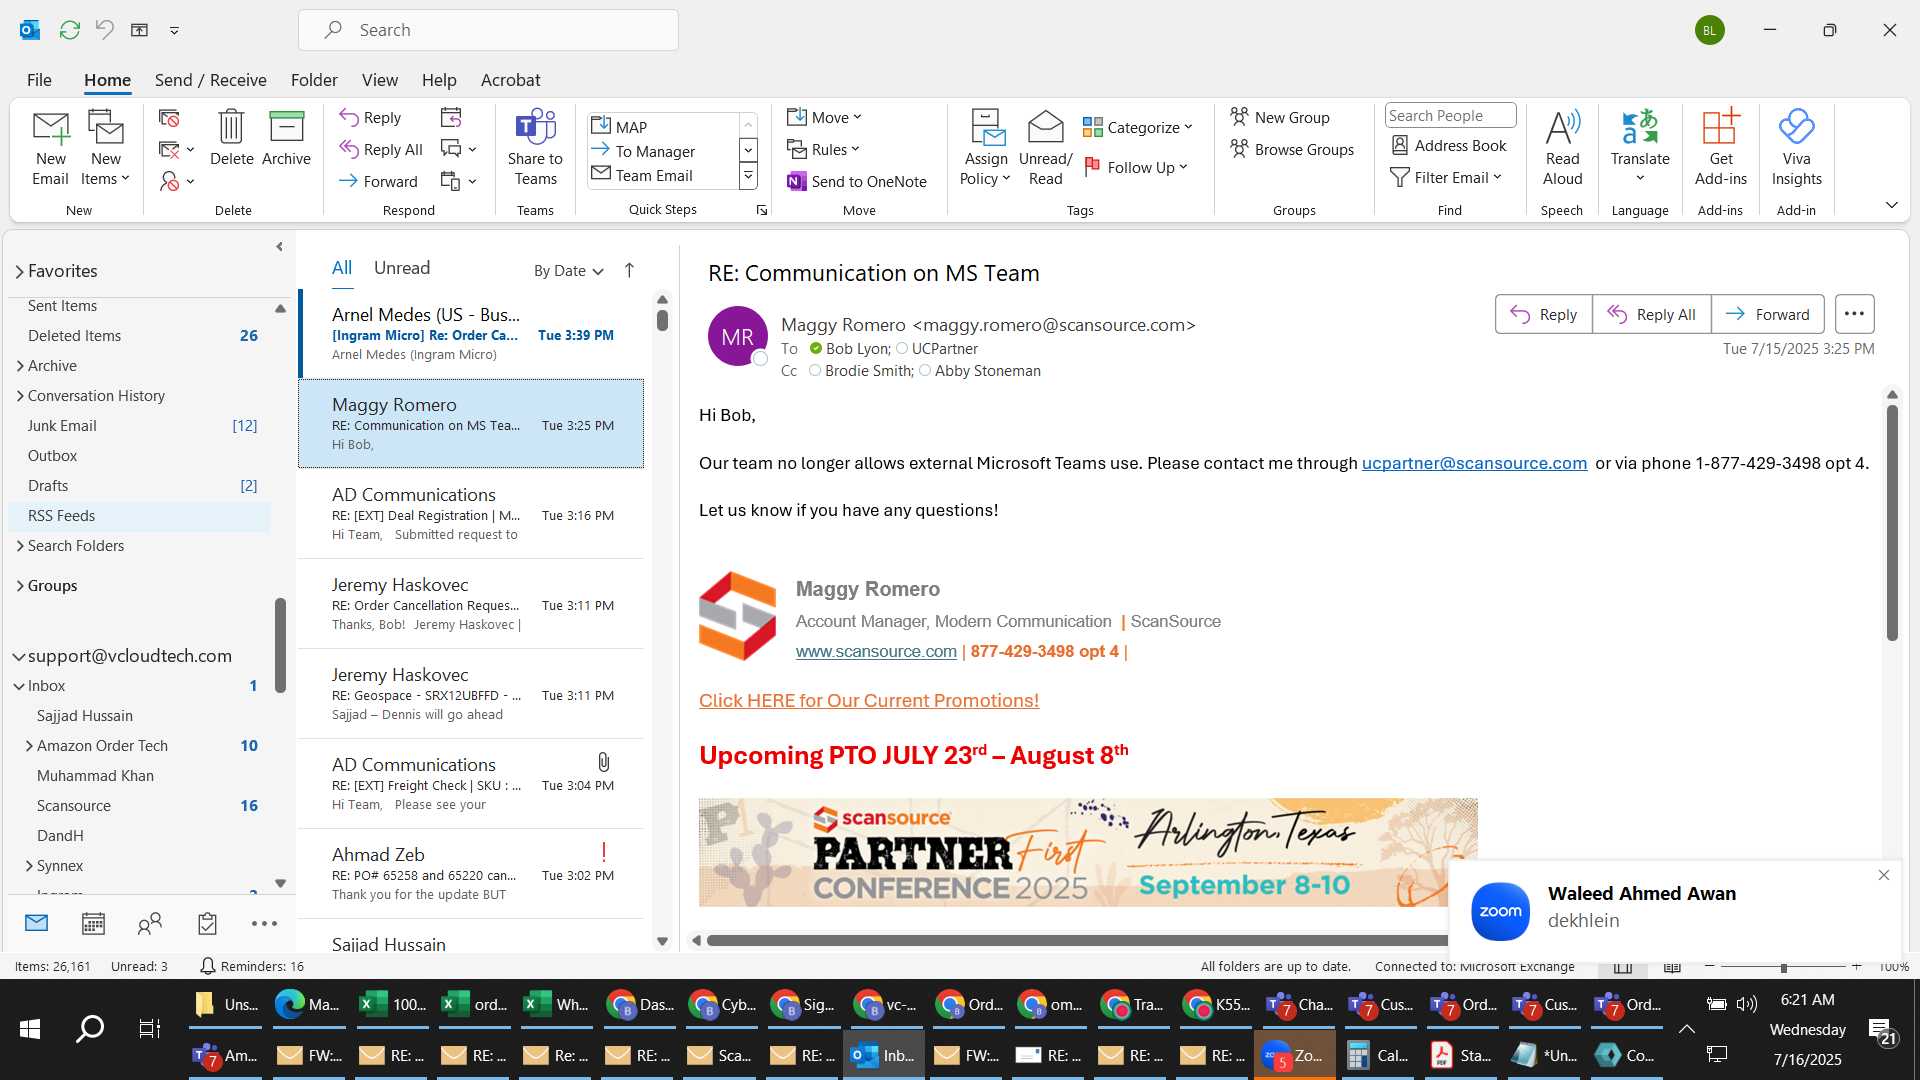Open People view in navigation bar

(x=150, y=923)
